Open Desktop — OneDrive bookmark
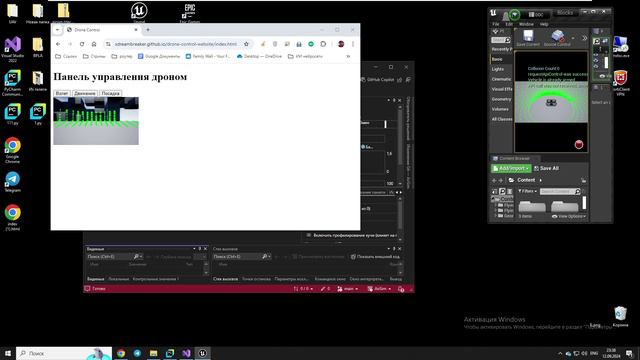The width and height of the screenshot is (640, 360). click(260, 56)
